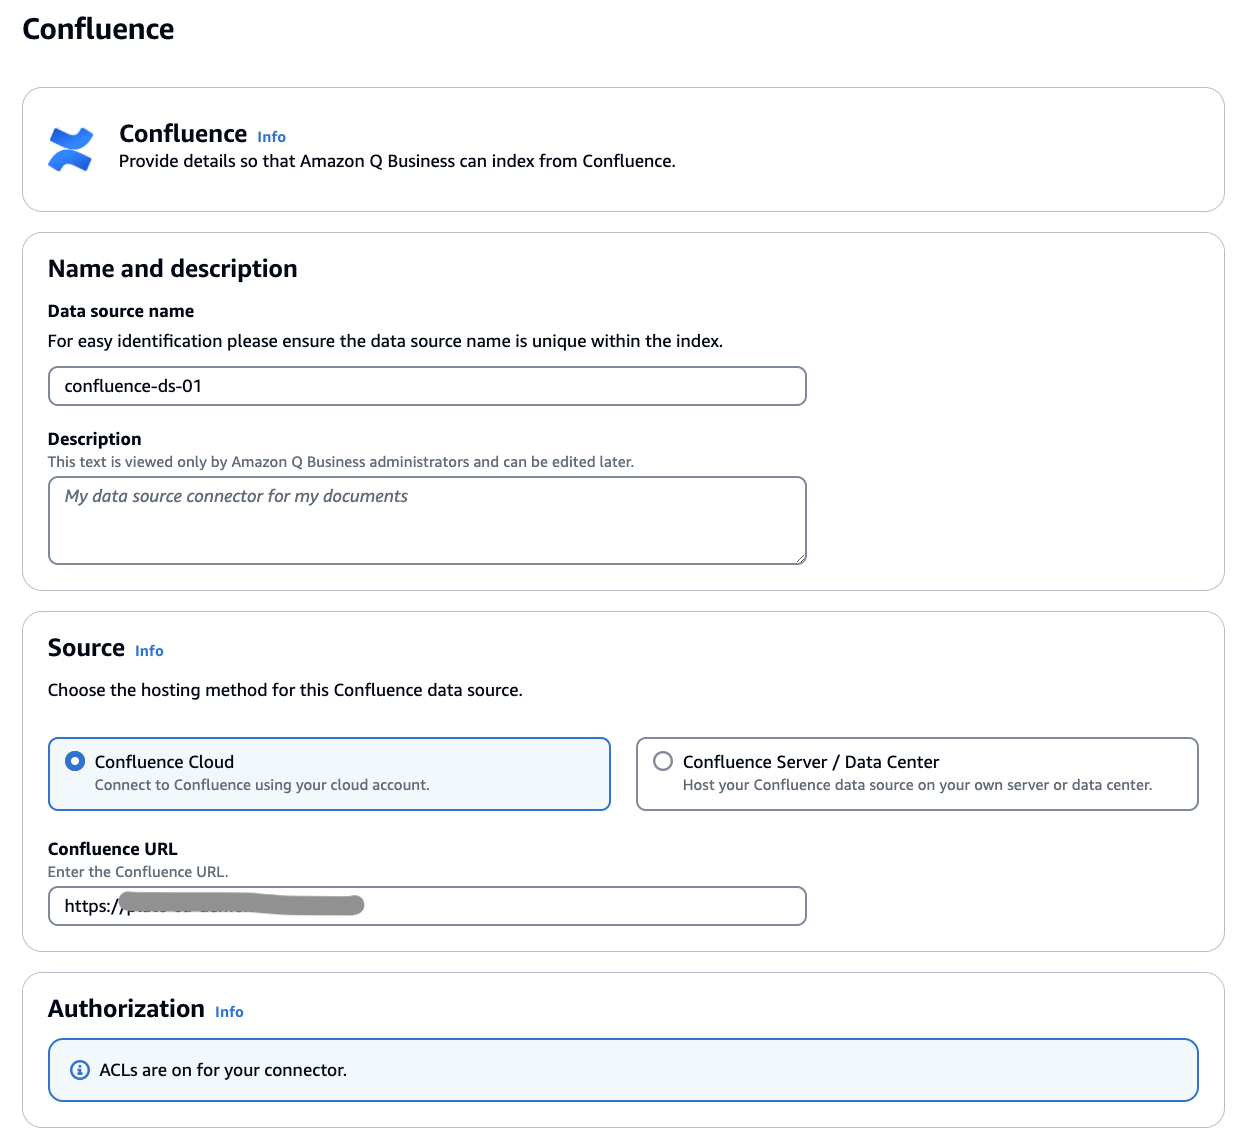Open the Info link next to Source

[149, 651]
